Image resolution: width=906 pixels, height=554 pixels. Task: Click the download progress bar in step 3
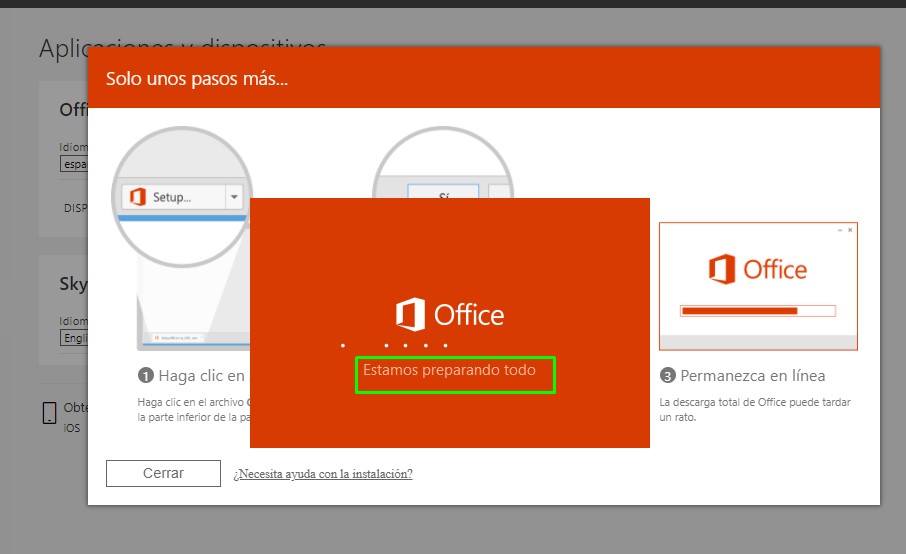point(757,311)
